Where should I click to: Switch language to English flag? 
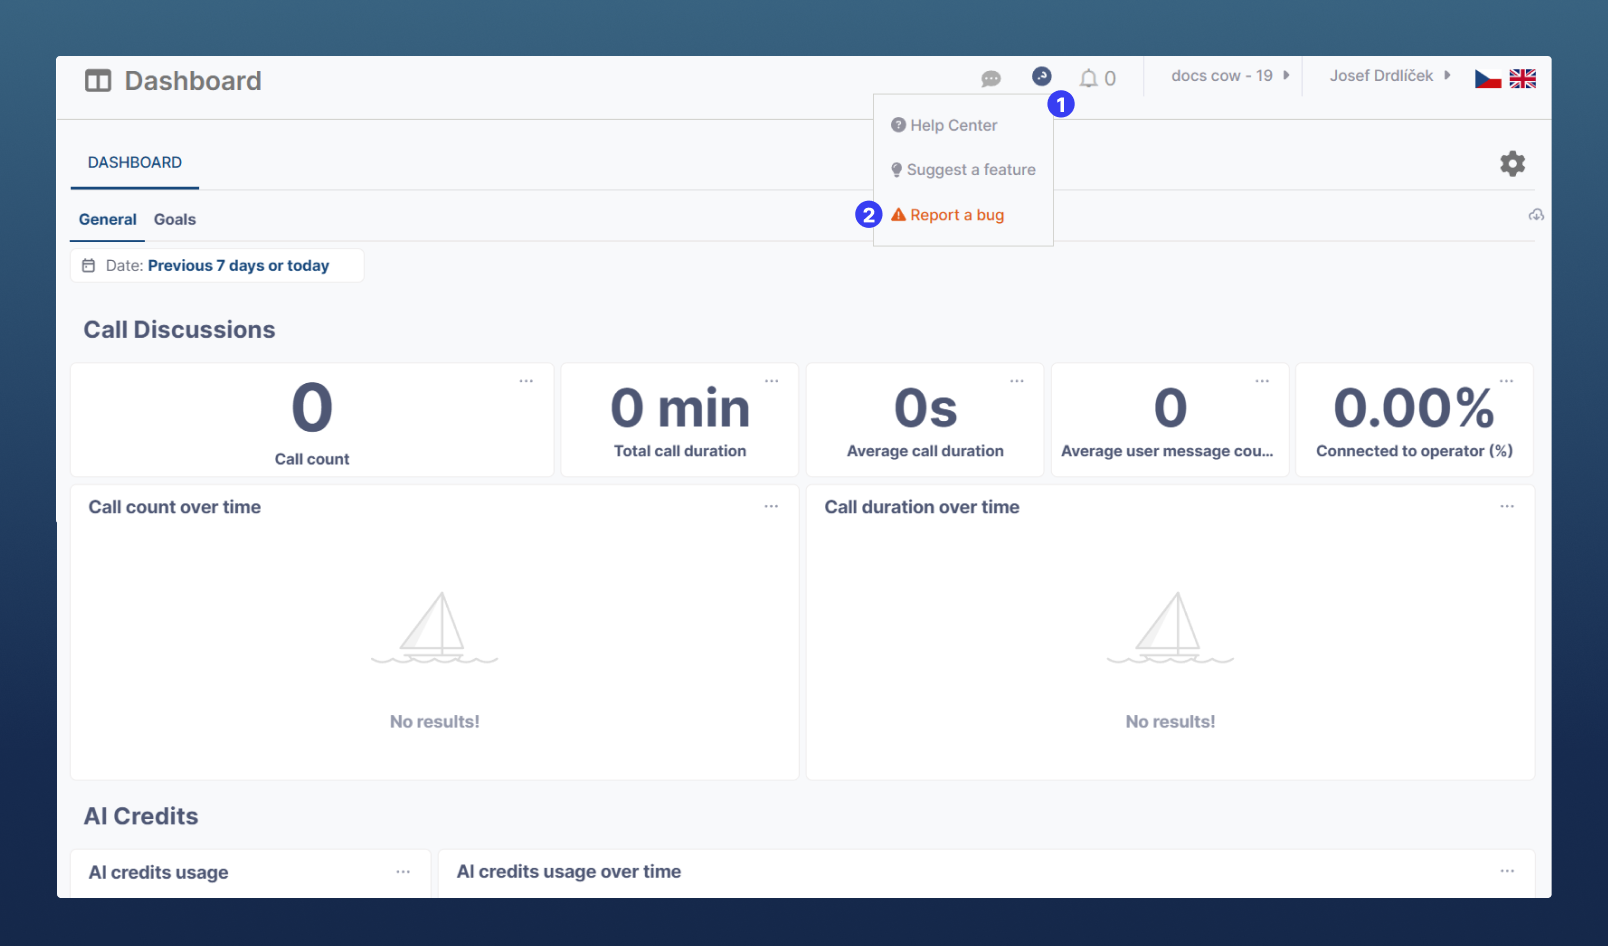1522,79
